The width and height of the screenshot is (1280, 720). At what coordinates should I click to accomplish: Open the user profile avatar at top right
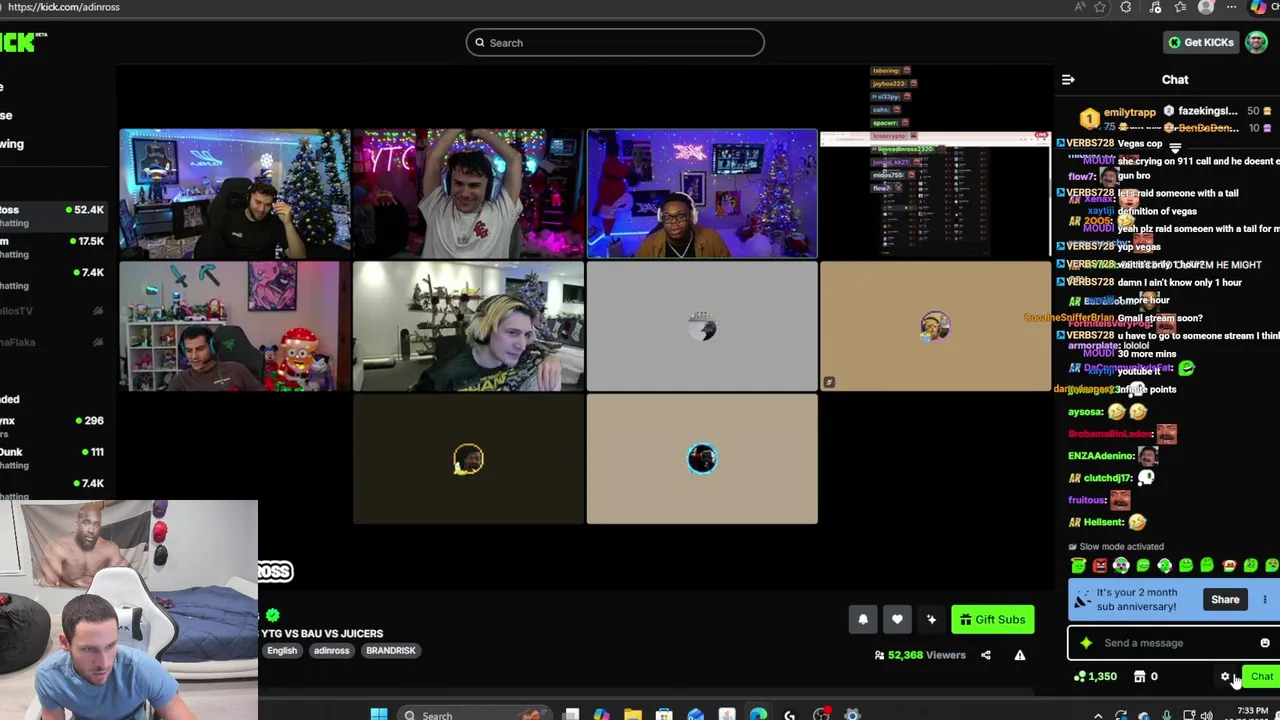point(1257,42)
